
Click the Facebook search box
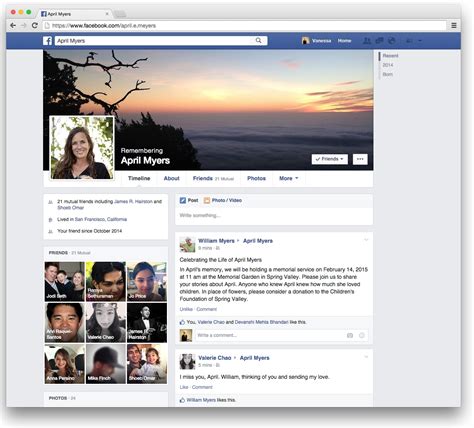[161, 41]
